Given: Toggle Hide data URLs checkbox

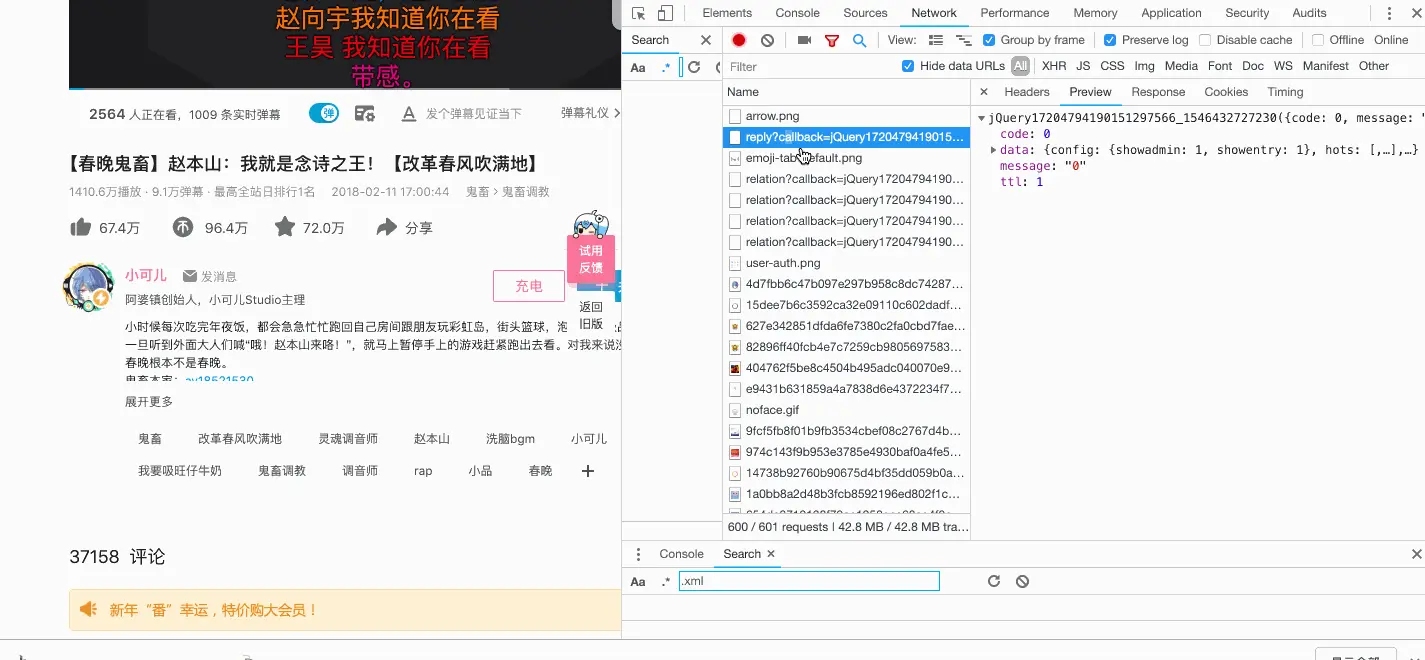Looking at the screenshot, I should [x=908, y=66].
